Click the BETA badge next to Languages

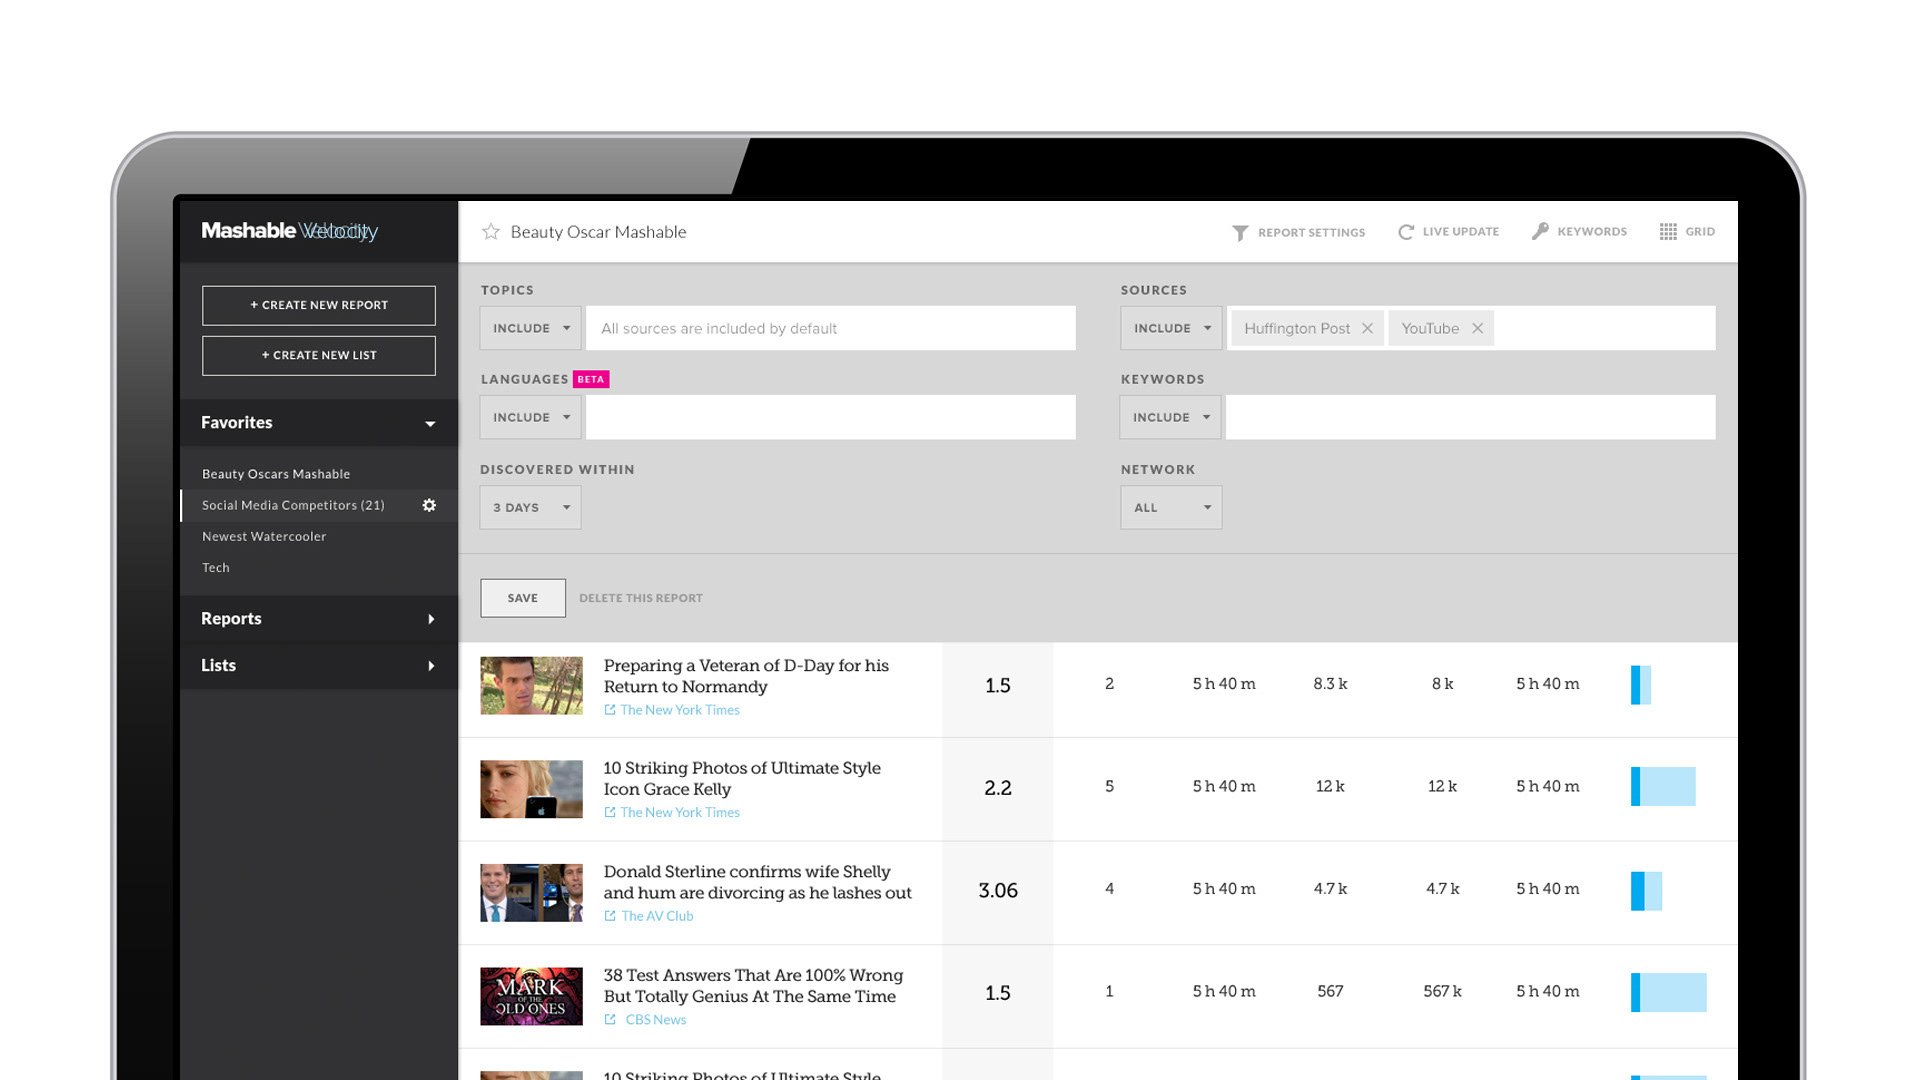click(x=591, y=379)
